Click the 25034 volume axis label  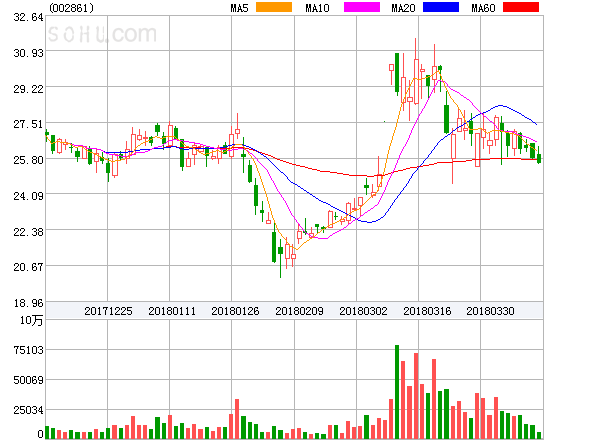28,410
